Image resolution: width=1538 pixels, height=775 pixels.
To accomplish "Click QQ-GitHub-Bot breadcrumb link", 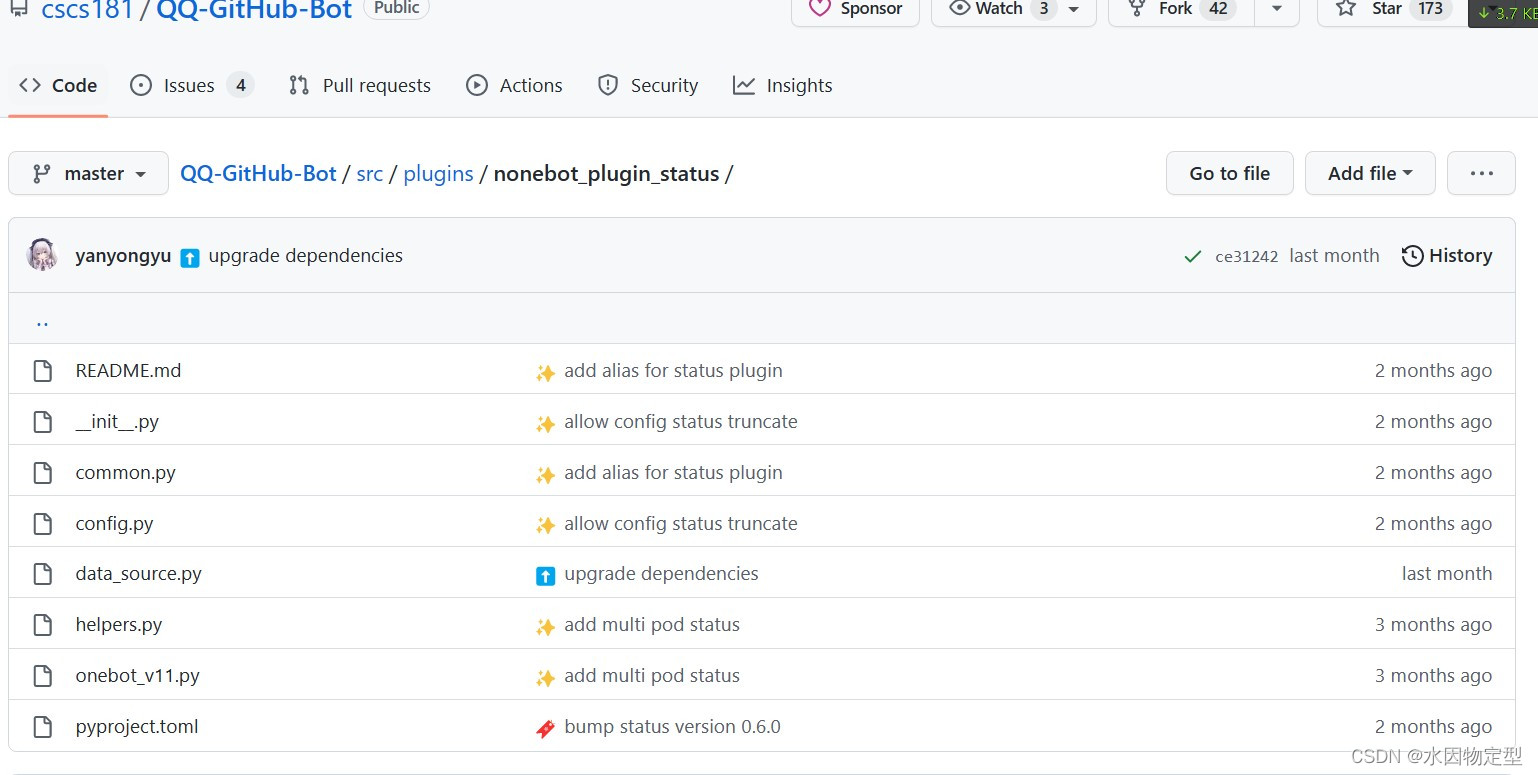I will (x=258, y=174).
